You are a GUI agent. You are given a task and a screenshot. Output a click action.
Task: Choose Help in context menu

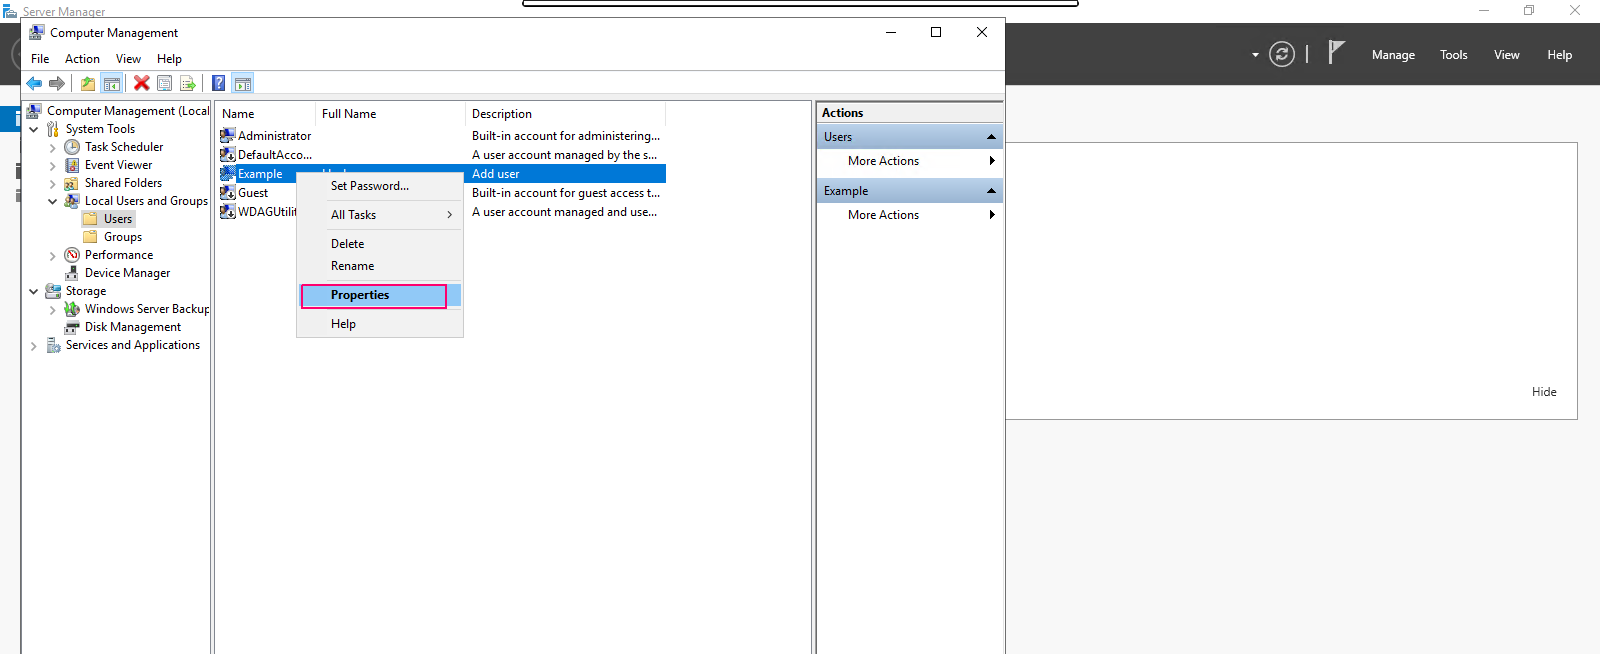(x=380, y=324)
